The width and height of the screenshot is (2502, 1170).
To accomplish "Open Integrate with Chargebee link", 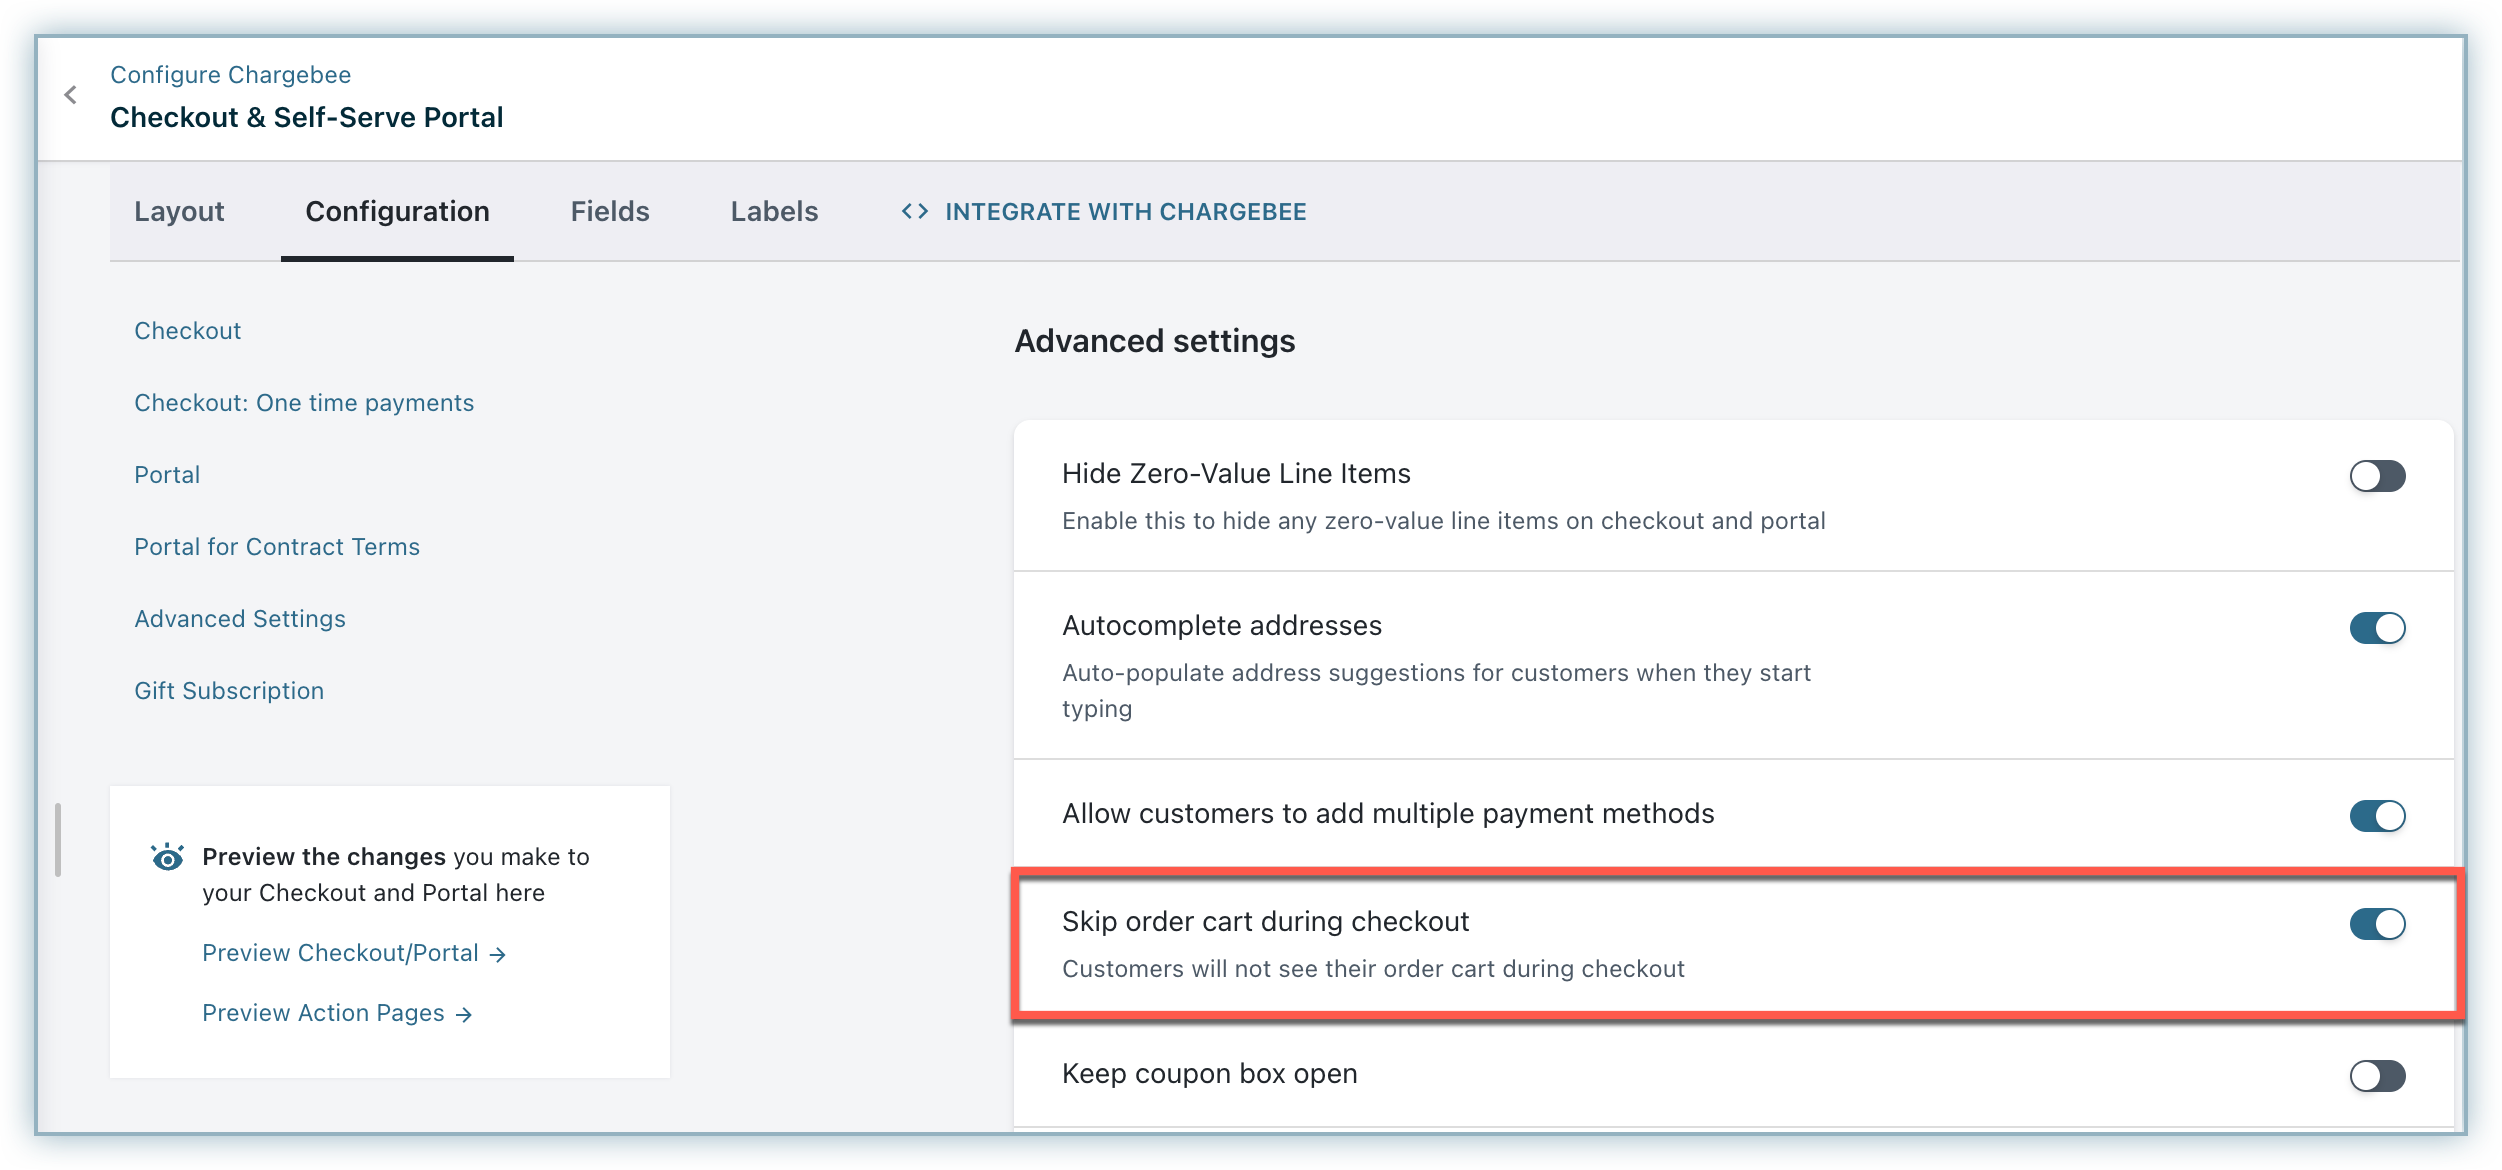I will 1125,212.
